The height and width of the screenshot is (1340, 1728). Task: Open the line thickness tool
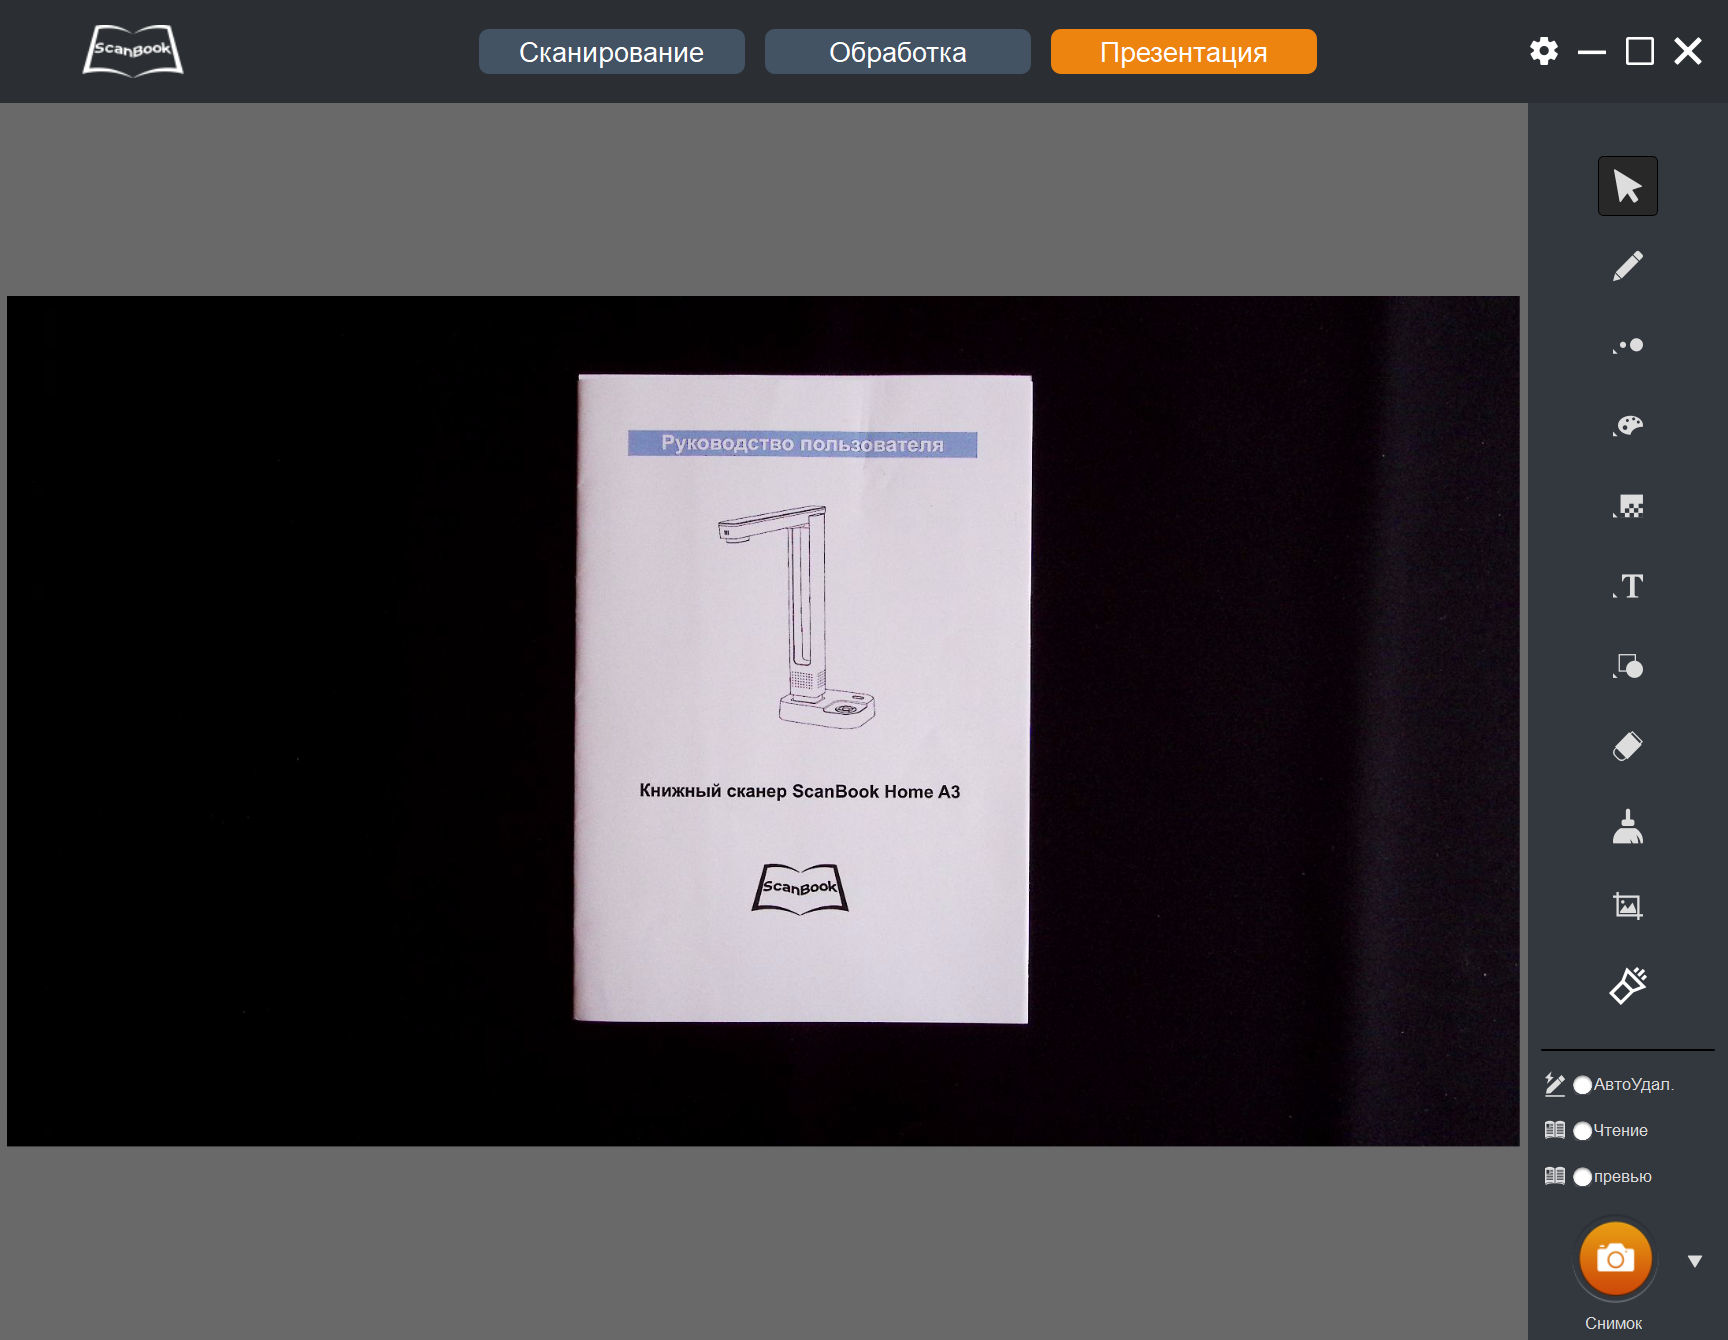click(x=1627, y=346)
